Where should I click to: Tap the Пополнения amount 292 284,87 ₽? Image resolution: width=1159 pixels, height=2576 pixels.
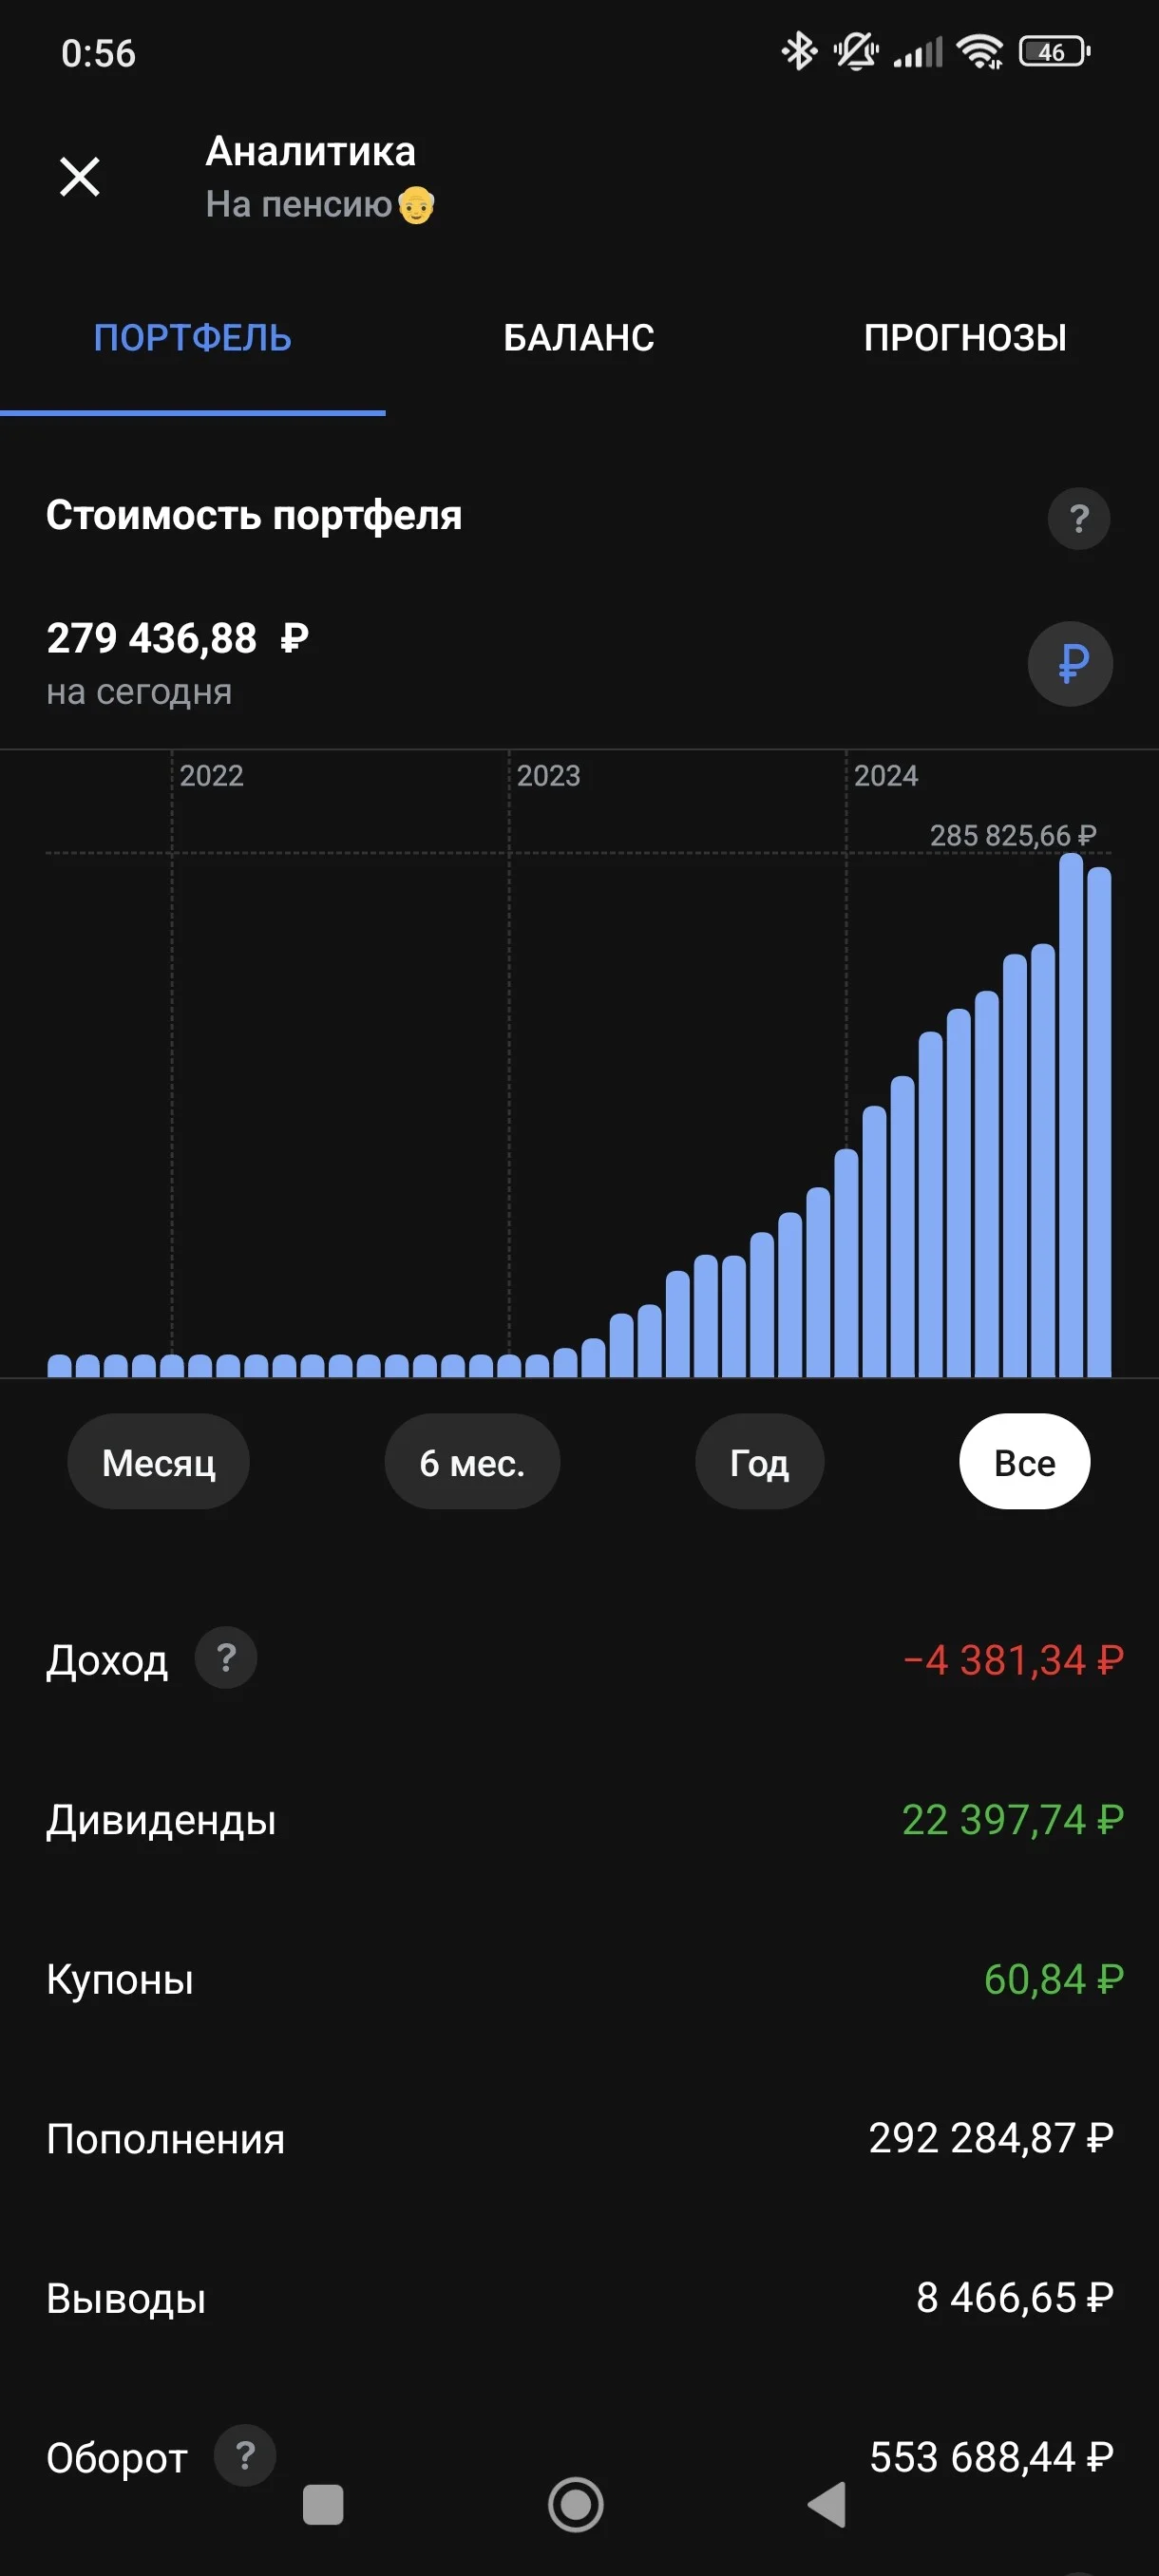pyautogui.click(x=991, y=2138)
